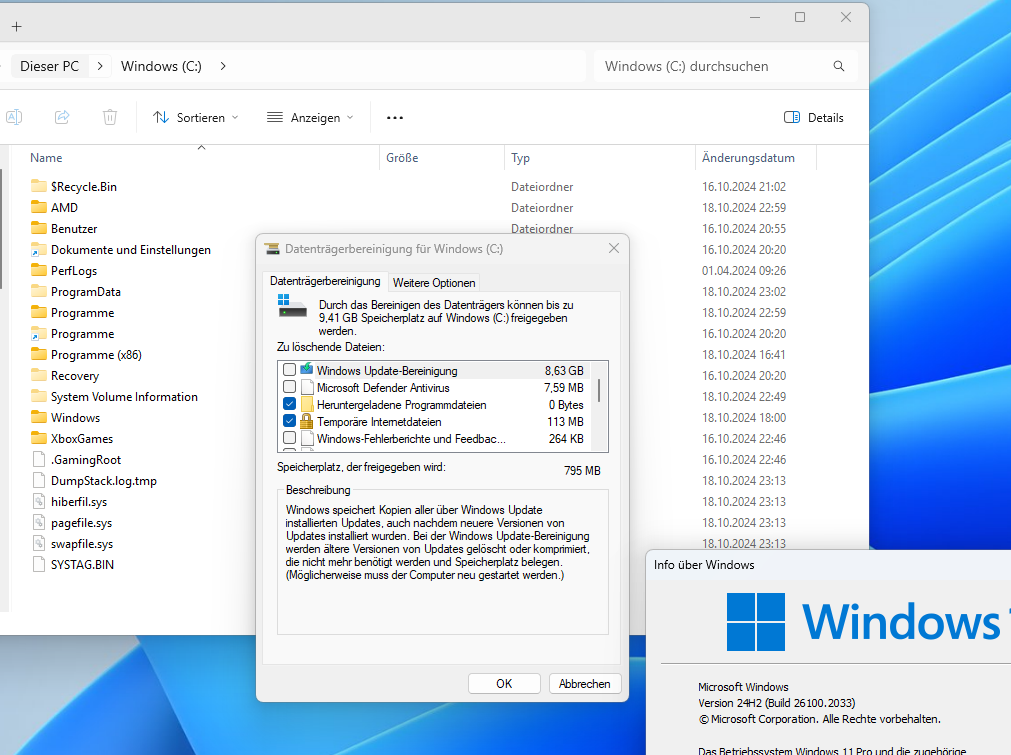This screenshot has height=755, width=1011.
Task: Select the swapfile.sys file icon
Action: coord(39,544)
